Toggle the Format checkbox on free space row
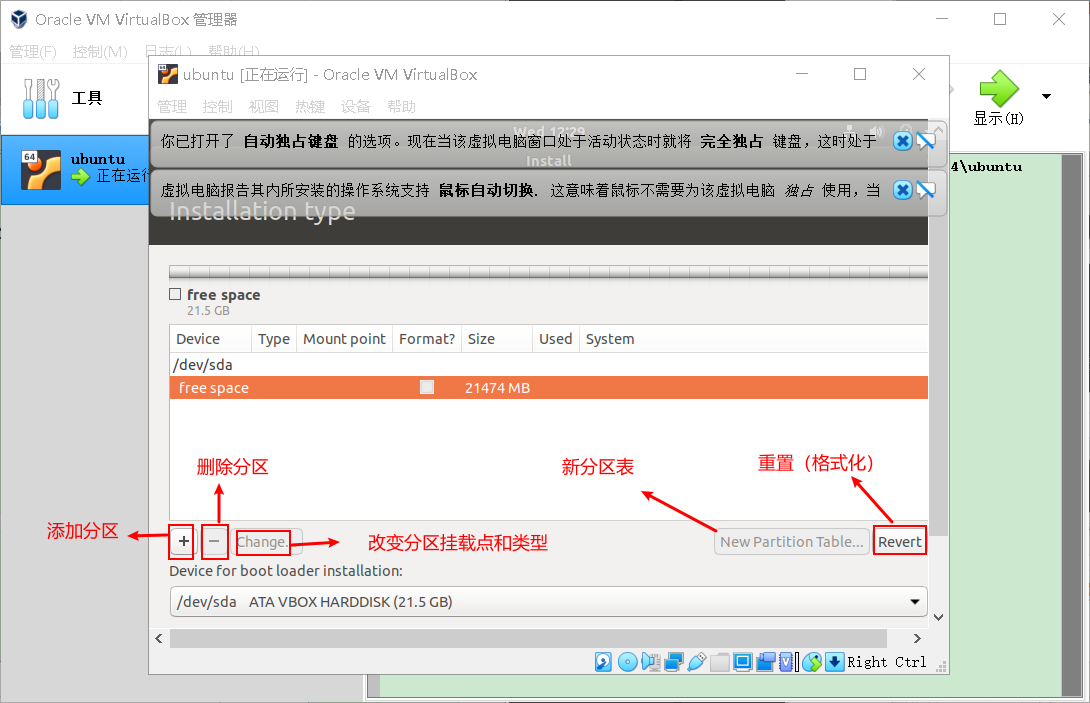Viewport: 1090px width, 703px height. (x=427, y=387)
